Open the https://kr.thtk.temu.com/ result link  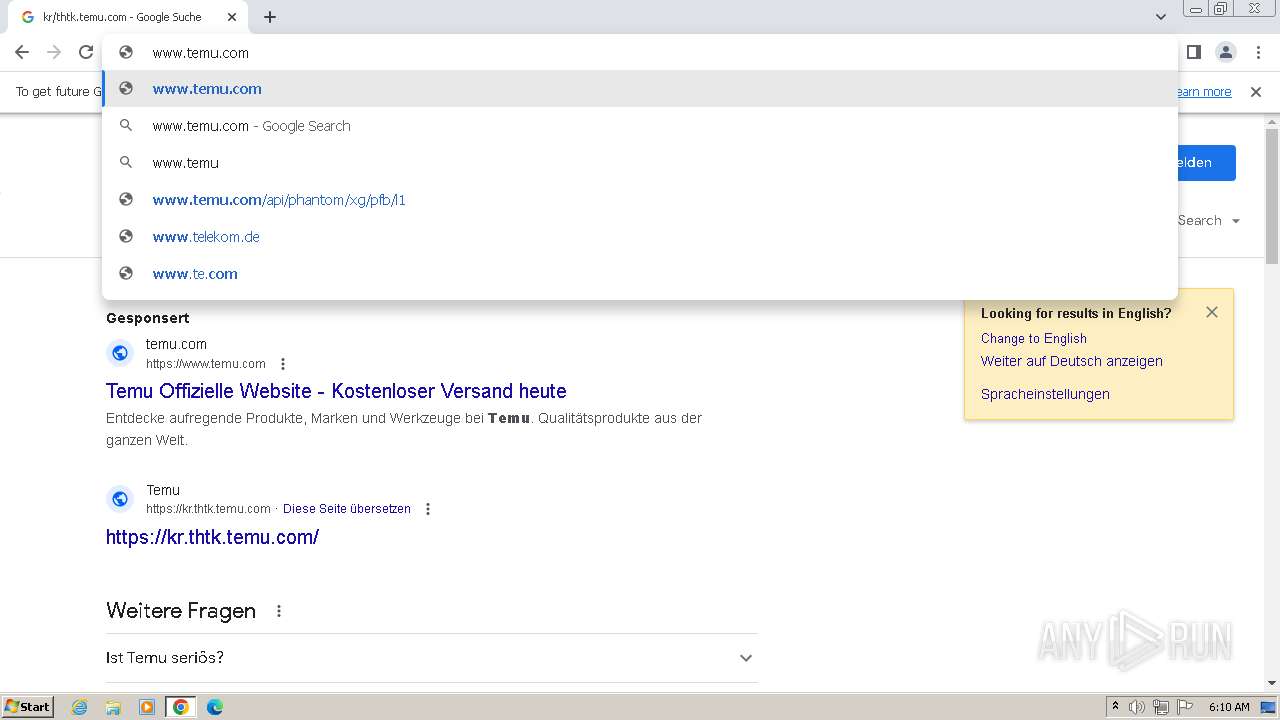click(x=212, y=537)
